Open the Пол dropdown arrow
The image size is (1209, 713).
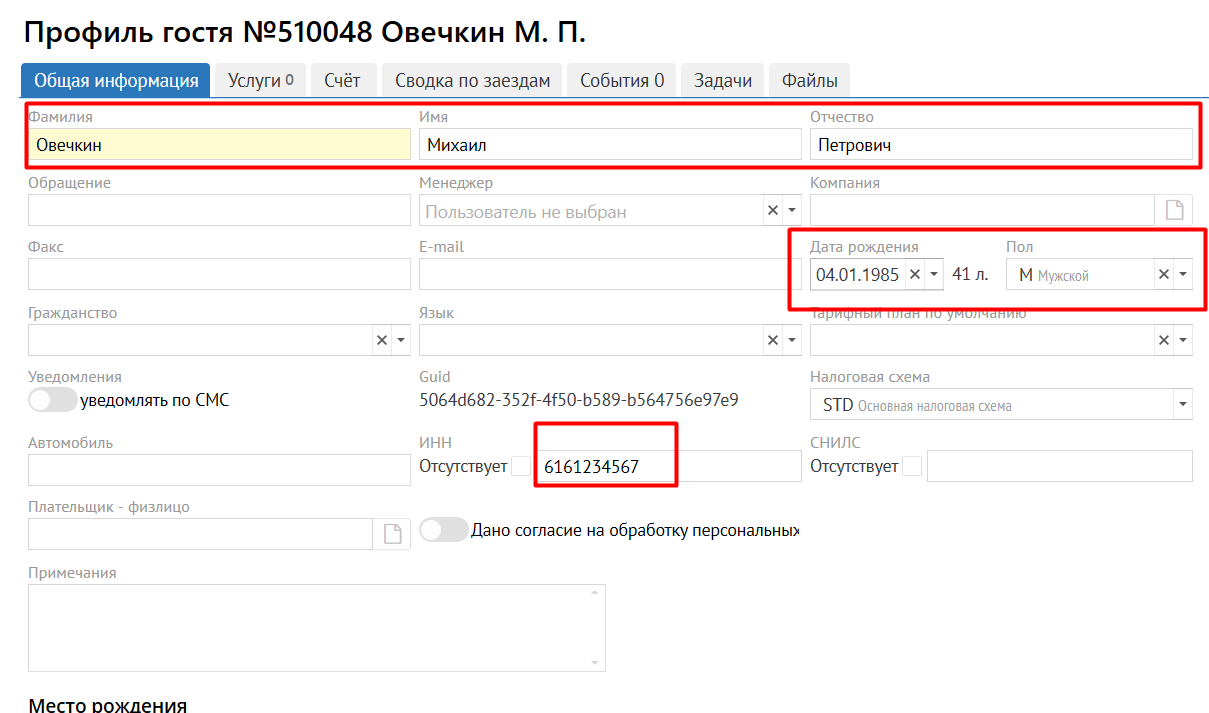[1183, 275]
